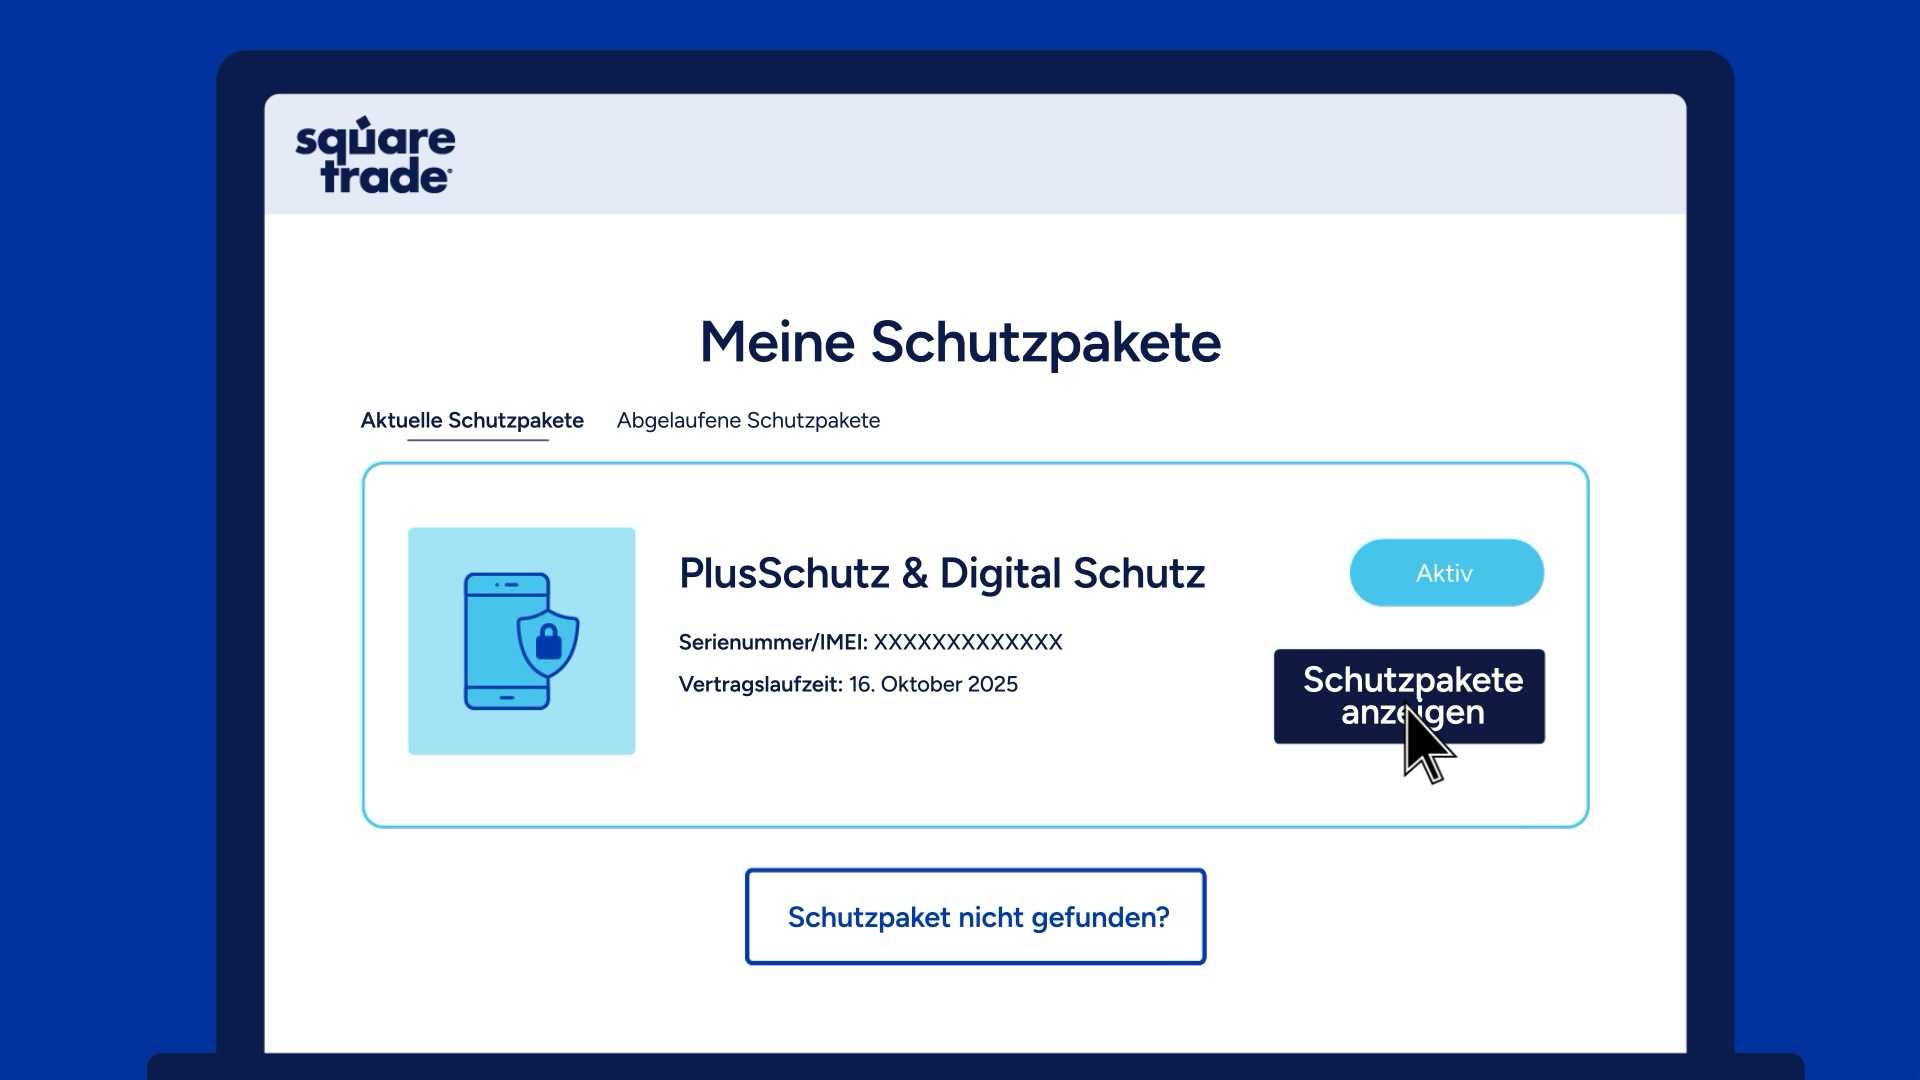The image size is (1920, 1080).
Task: Click the Vertragslaufzeit 16. Oktober 2025 line
Action: tap(848, 685)
